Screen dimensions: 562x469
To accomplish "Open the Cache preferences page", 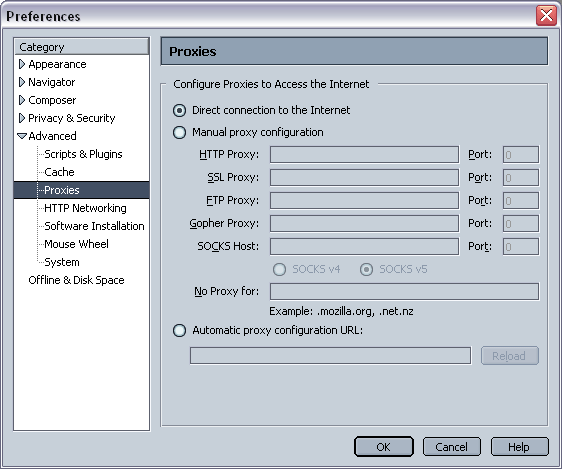I will tap(59, 172).
